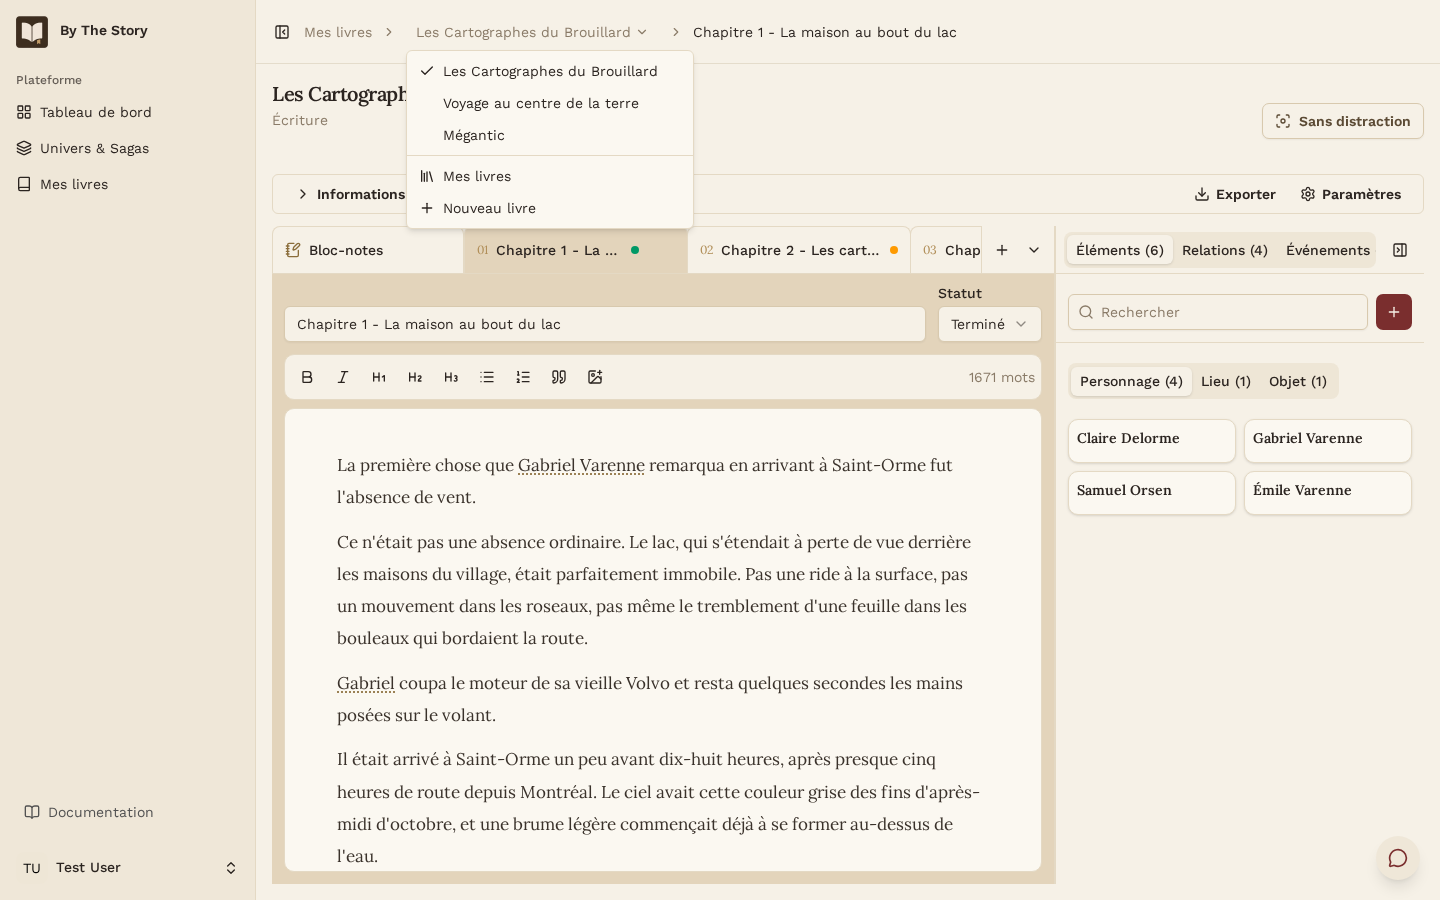
Task: Insert an image in the editor
Action: pos(595,377)
